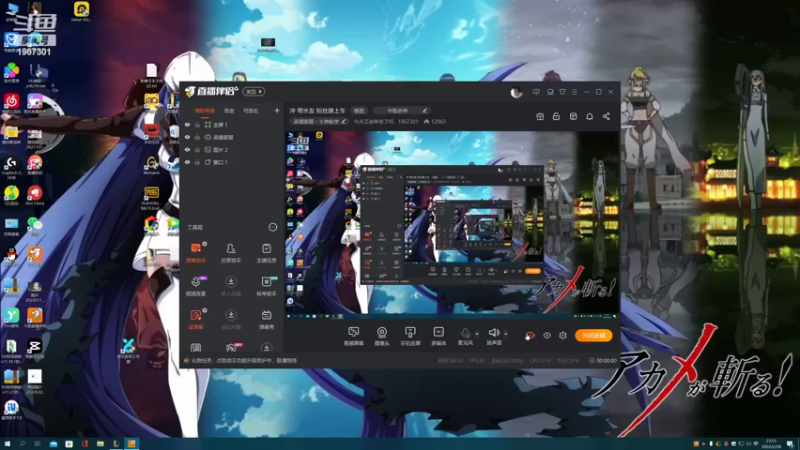800x450 pixels.
Task: Collapse the 工具箱 toolbox section
Action: [273, 227]
